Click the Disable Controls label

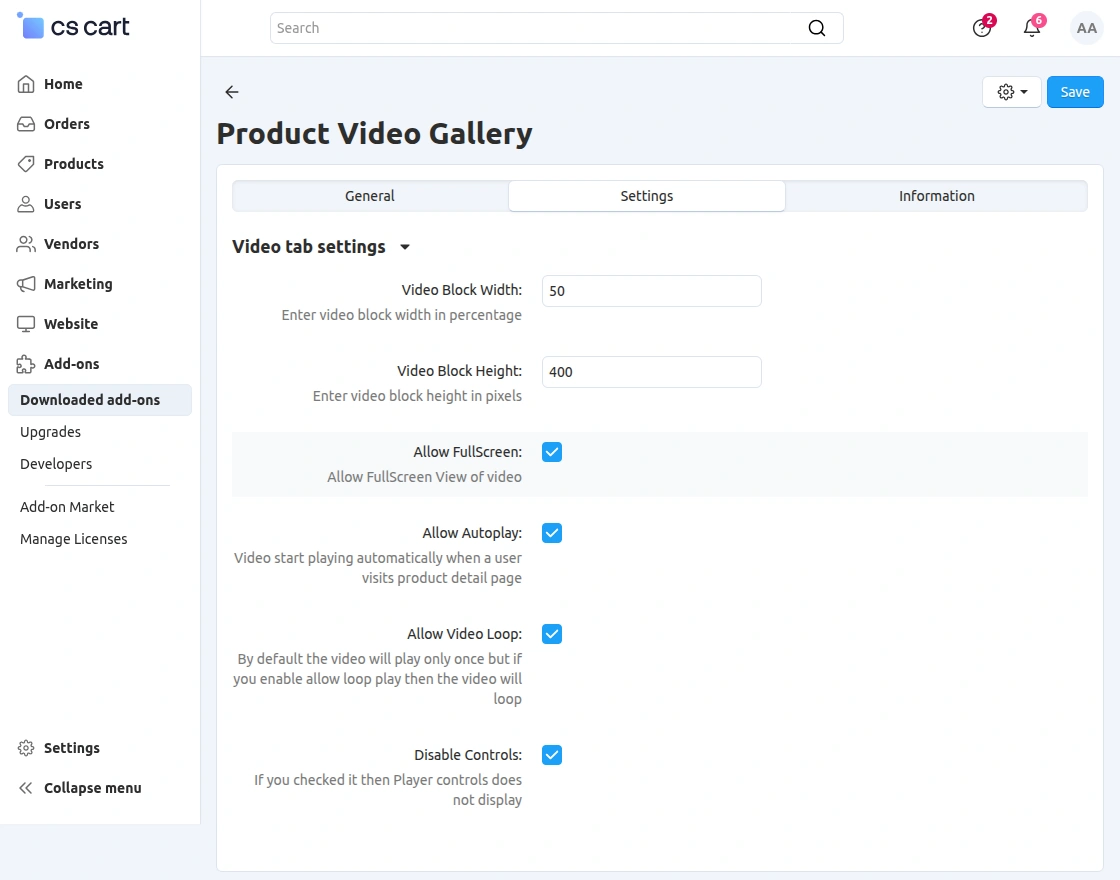pos(468,755)
